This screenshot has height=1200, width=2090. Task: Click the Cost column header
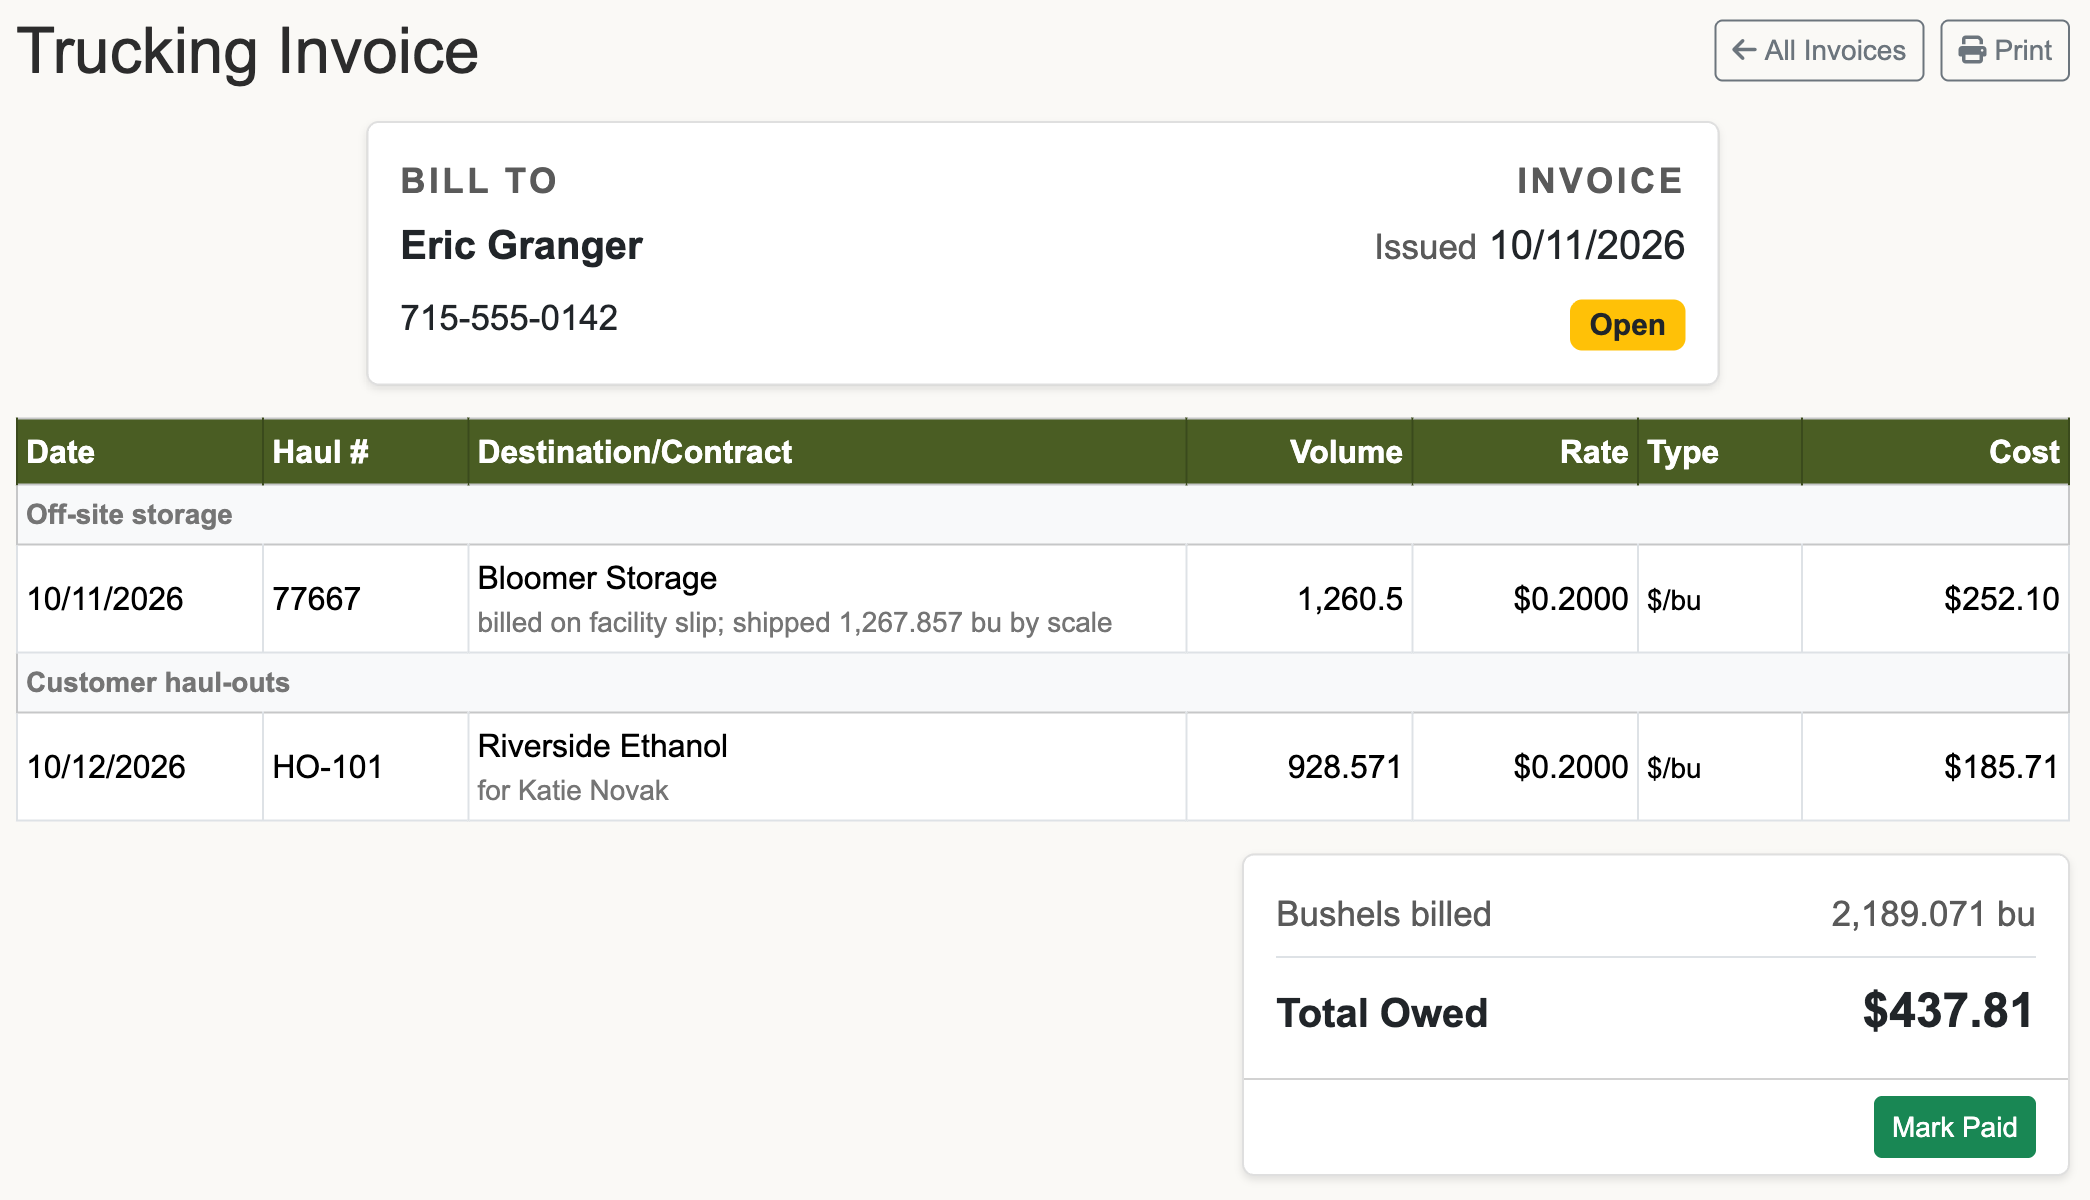coord(1935,452)
